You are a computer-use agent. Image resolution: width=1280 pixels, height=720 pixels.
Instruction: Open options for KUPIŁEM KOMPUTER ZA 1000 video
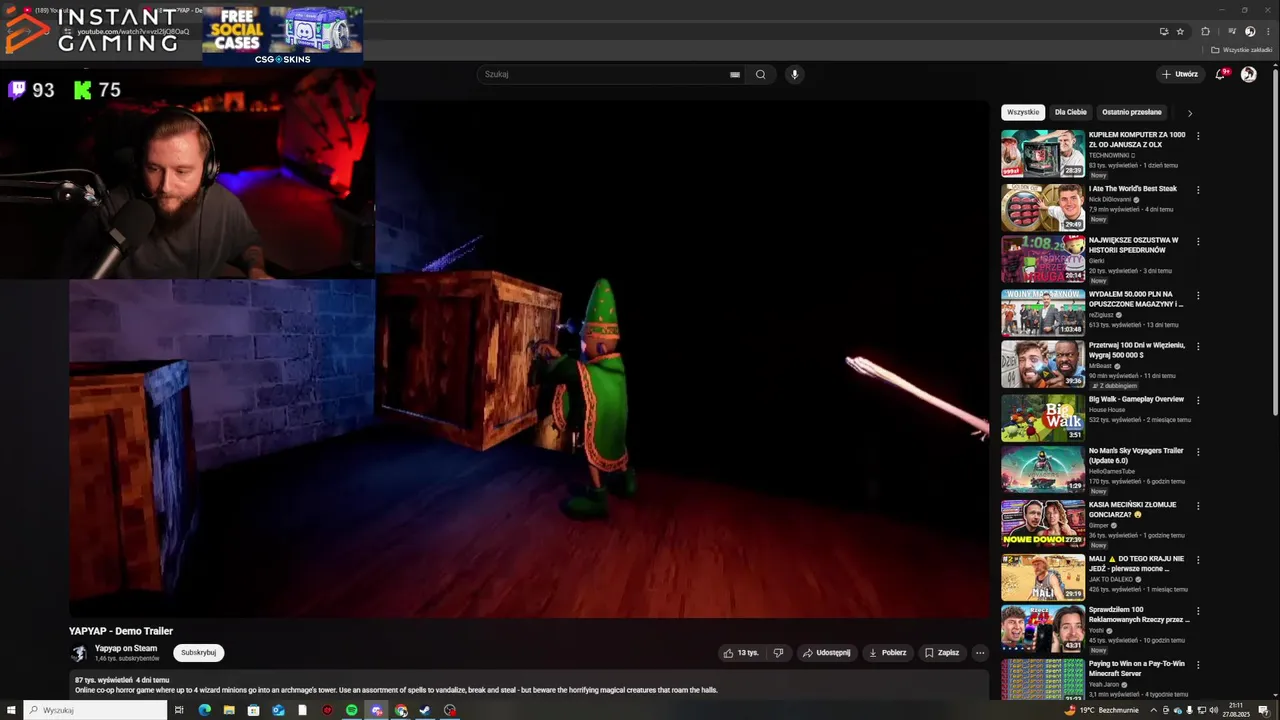point(1198,136)
